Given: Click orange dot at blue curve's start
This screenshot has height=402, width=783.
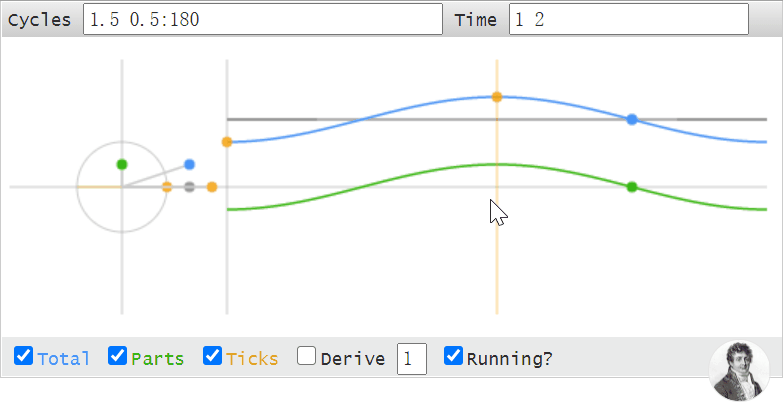Looking at the screenshot, I should coord(227,142).
